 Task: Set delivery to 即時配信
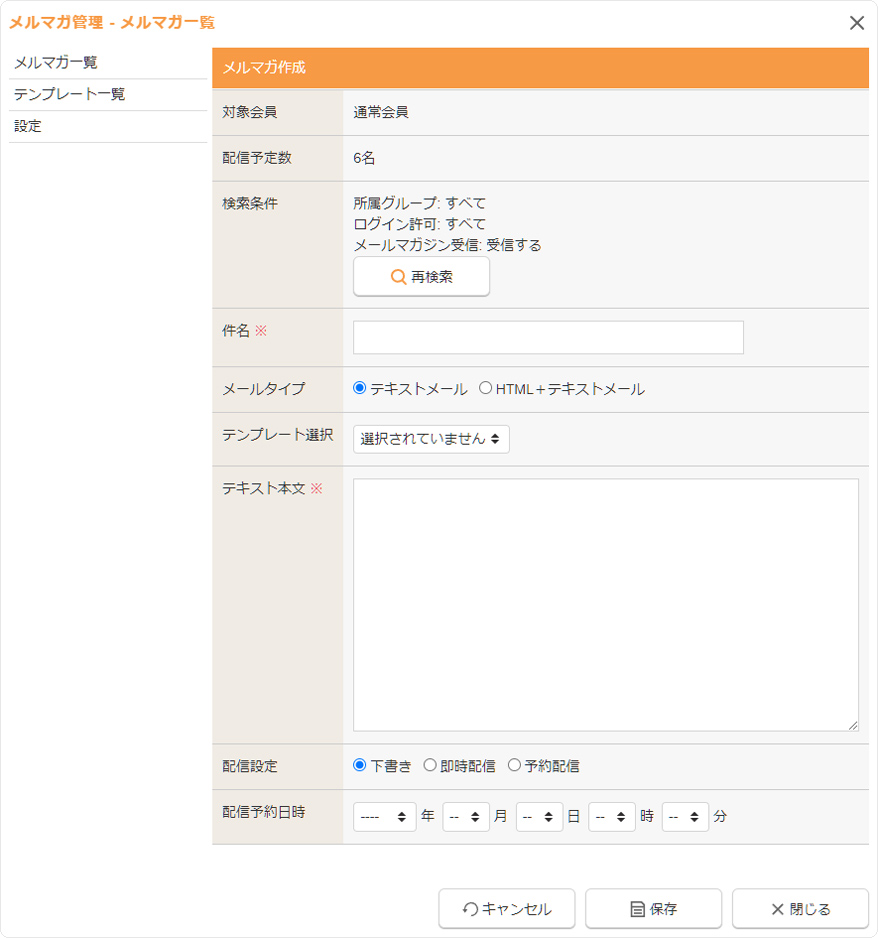pos(430,766)
